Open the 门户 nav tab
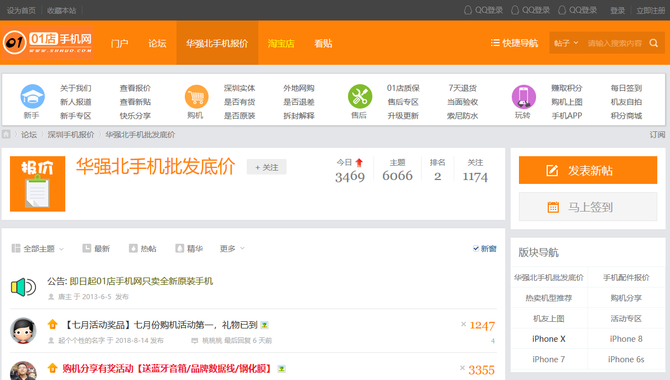 click(x=119, y=43)
